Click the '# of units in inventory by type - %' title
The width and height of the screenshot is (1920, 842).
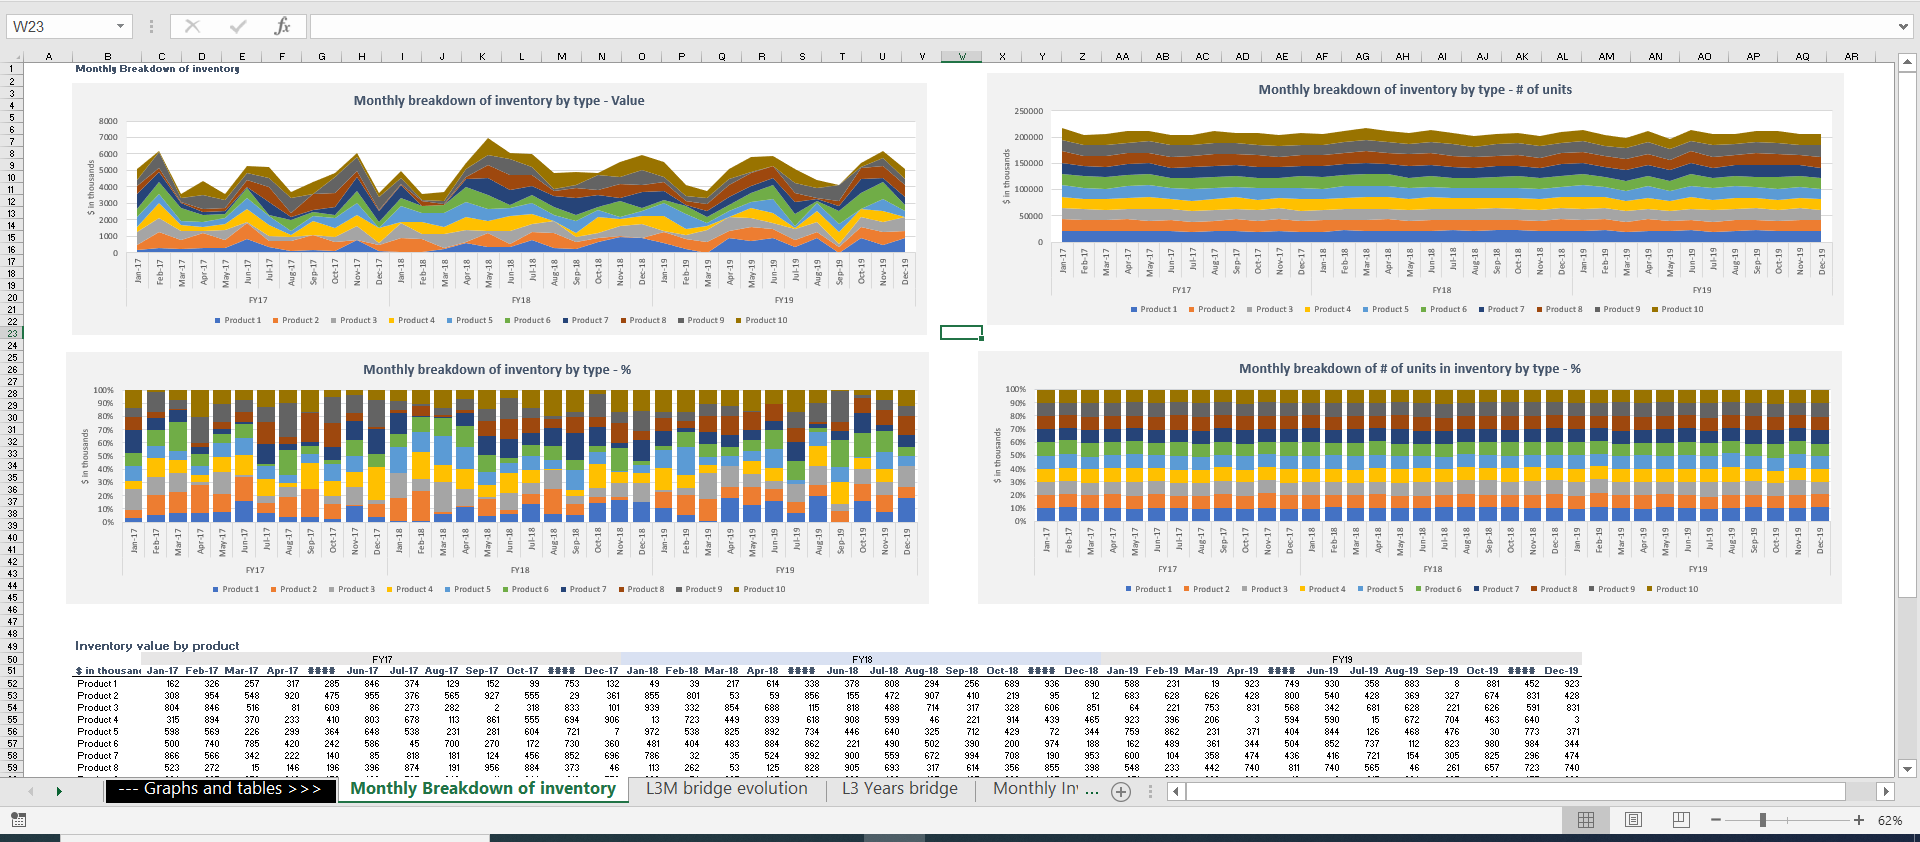[x=1410, y=369]
